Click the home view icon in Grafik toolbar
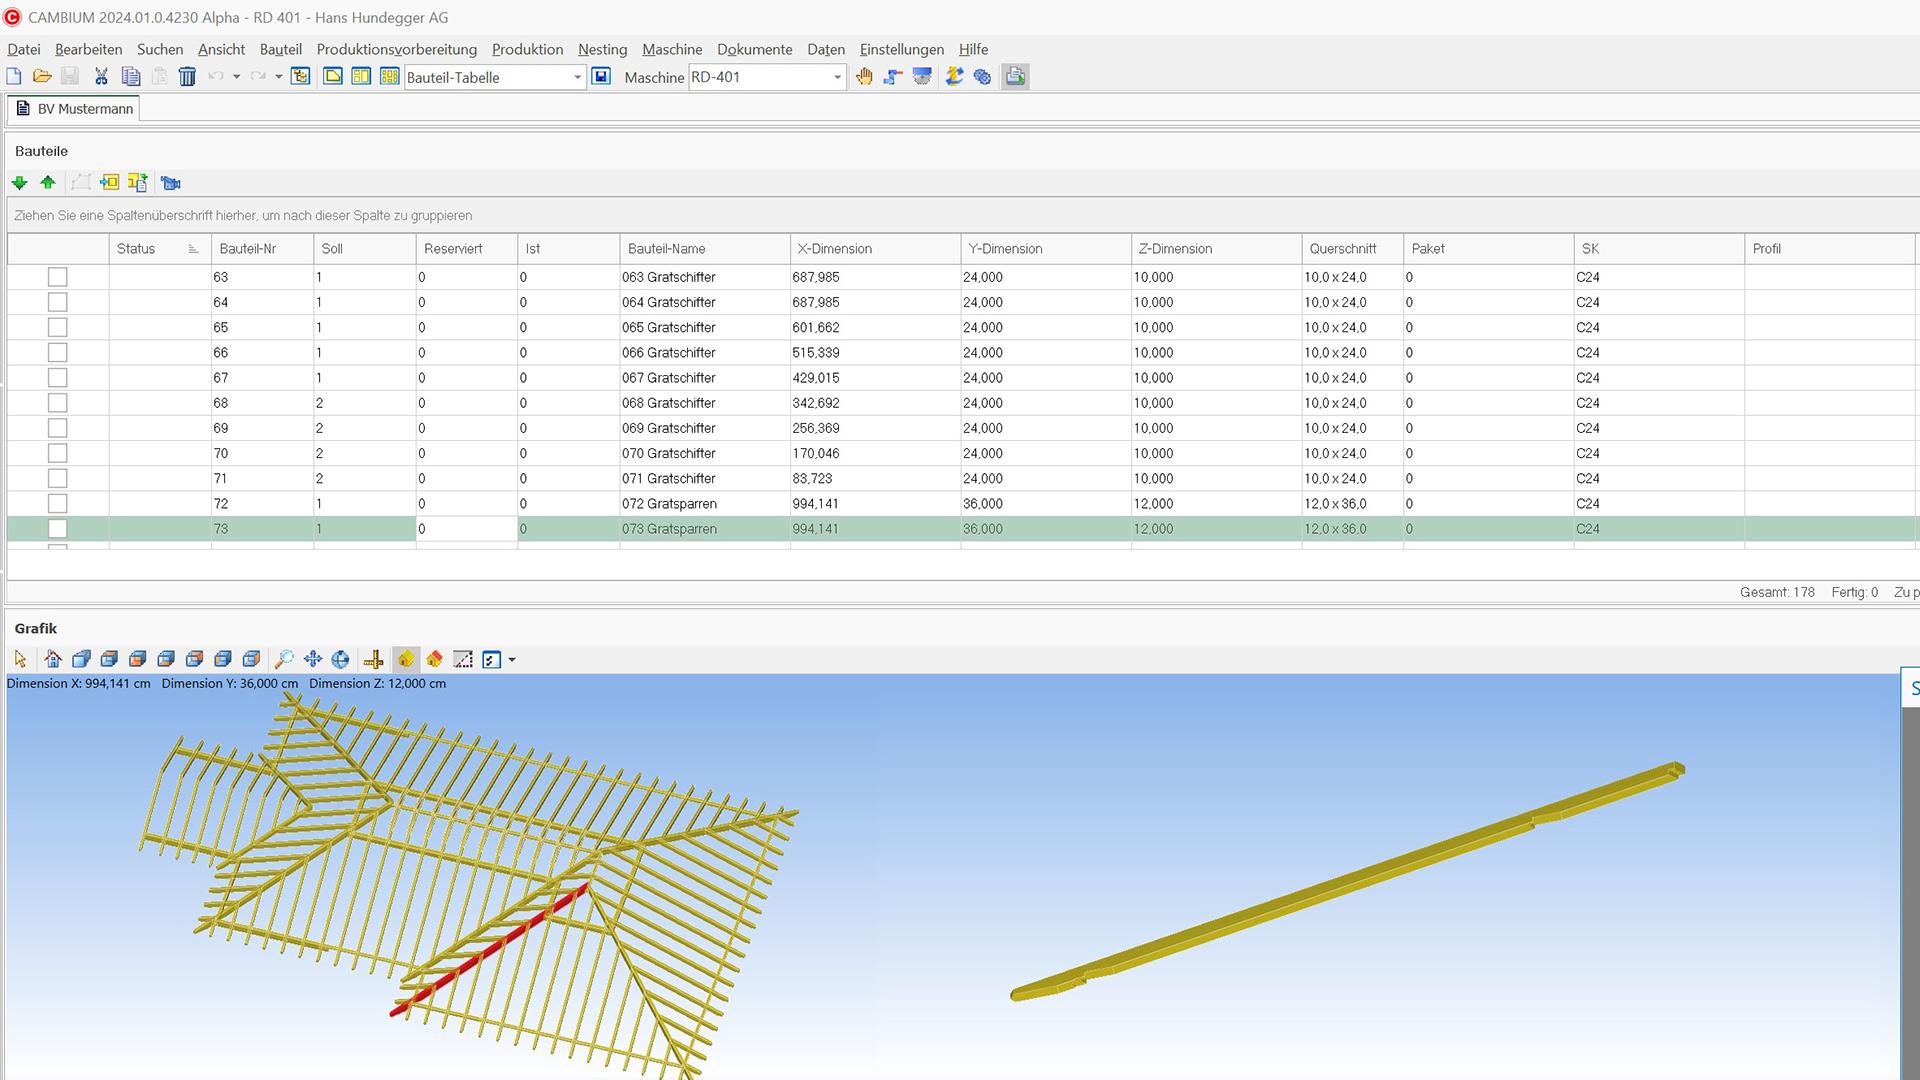The image size is (1920, 1080). [53, 659]
